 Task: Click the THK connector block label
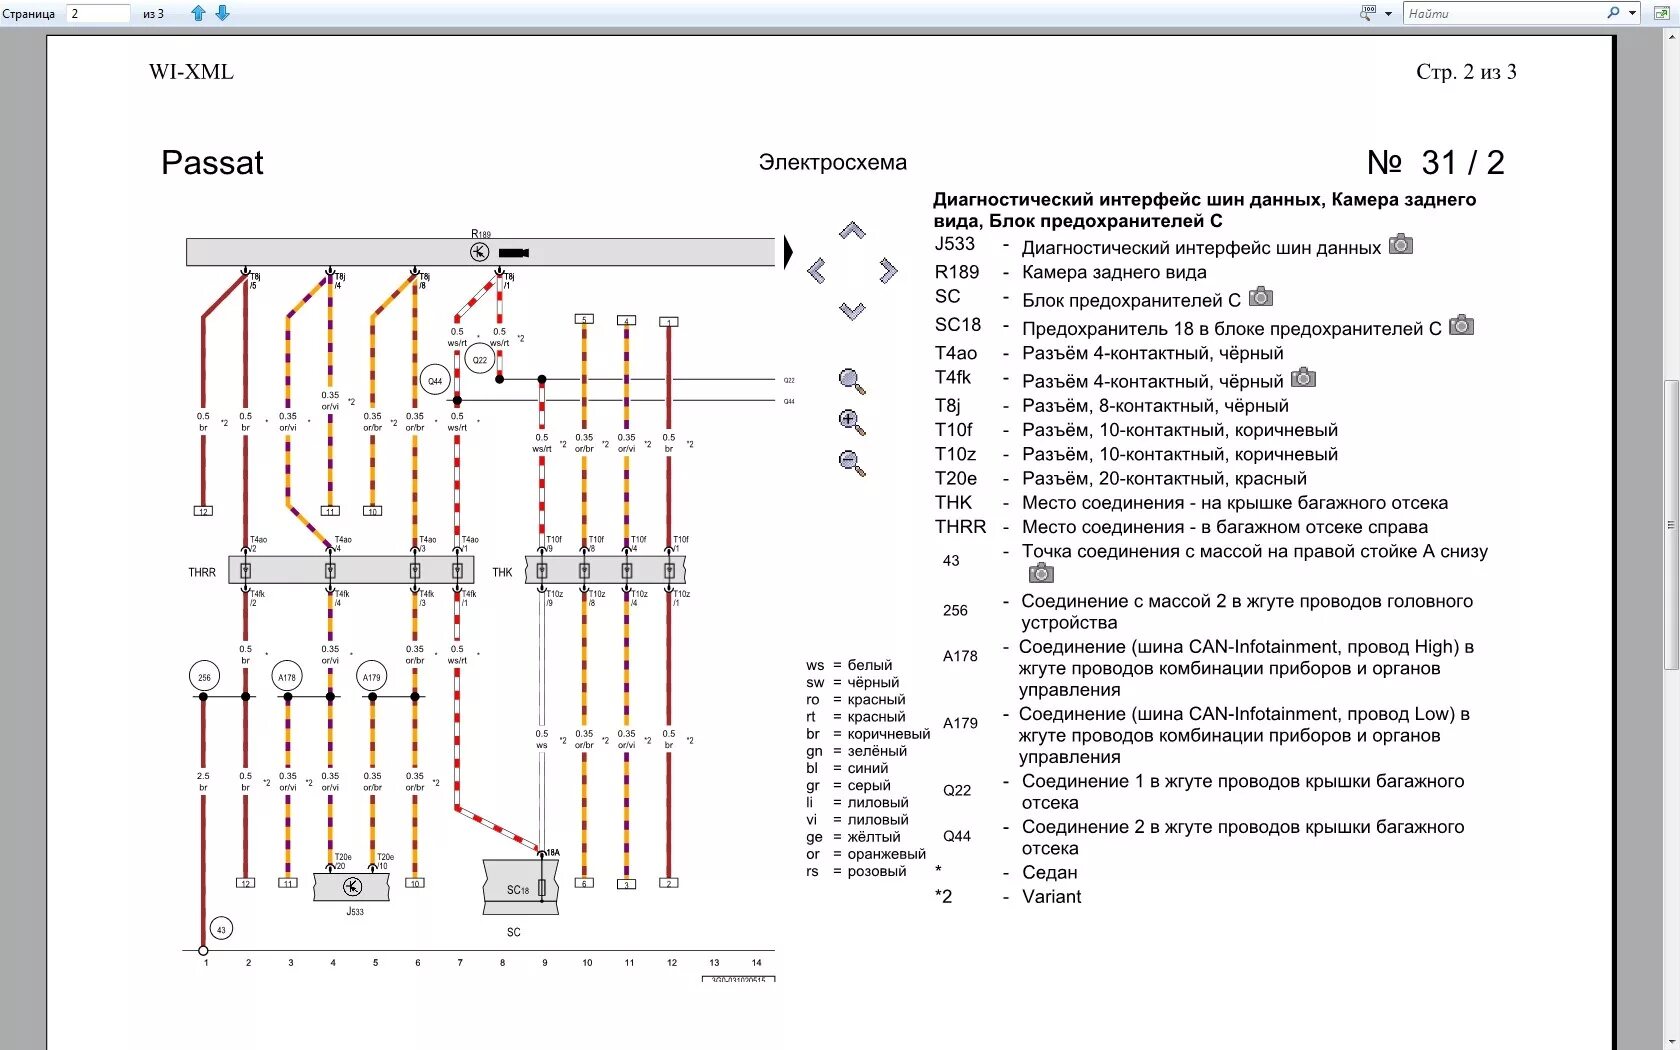(x=502, y=573)
